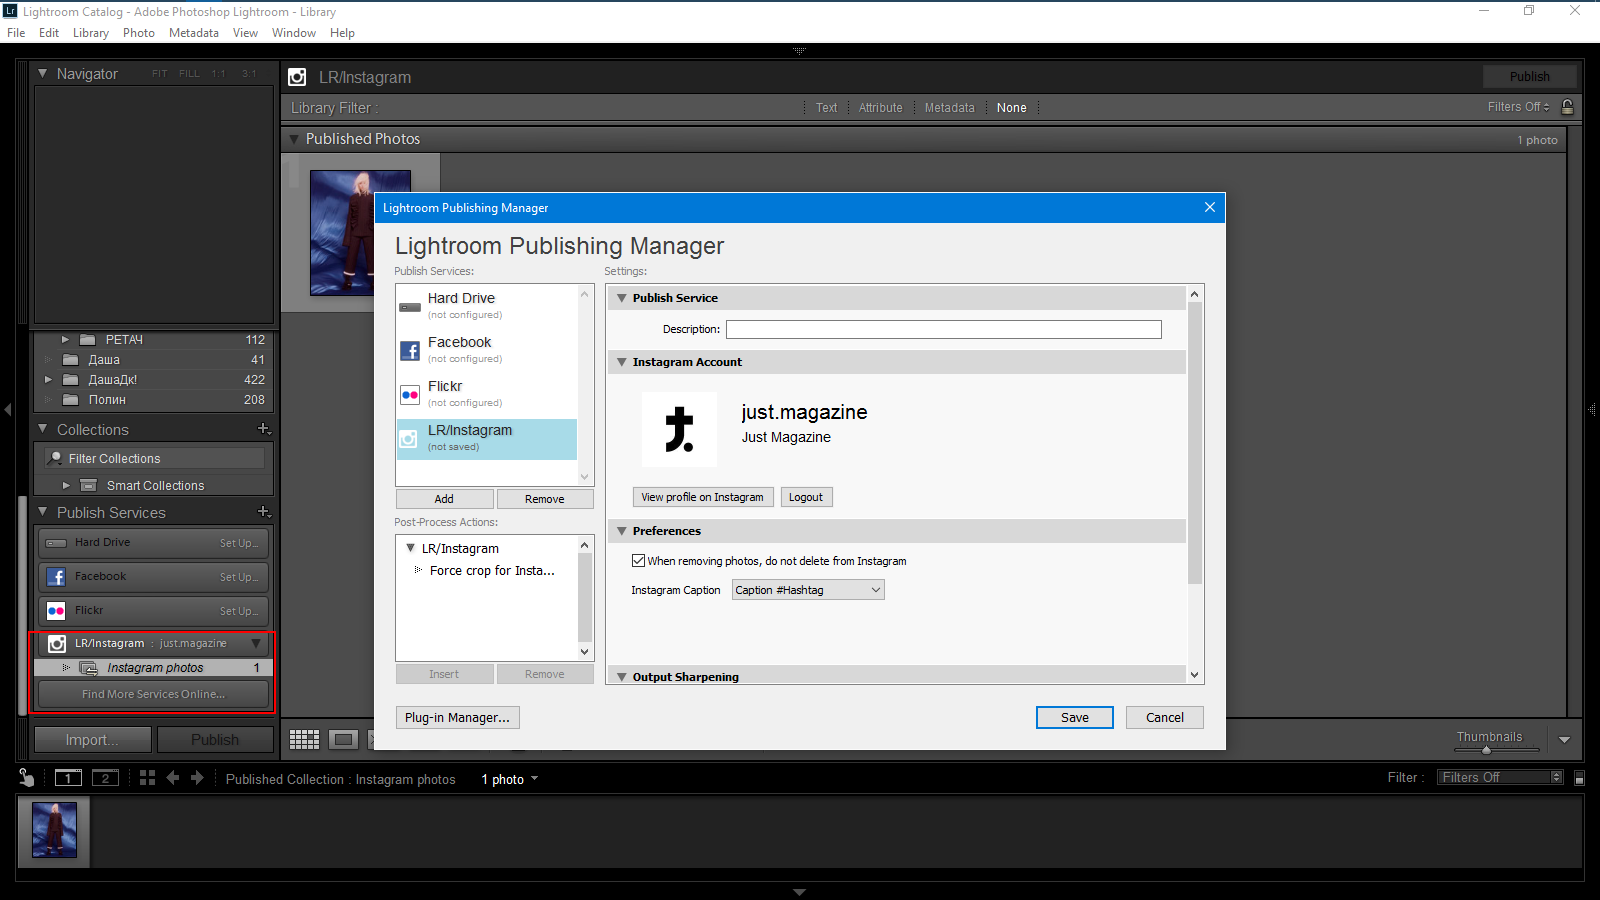
Task: Open the Import dialog
Action: (x=93, y=740)
